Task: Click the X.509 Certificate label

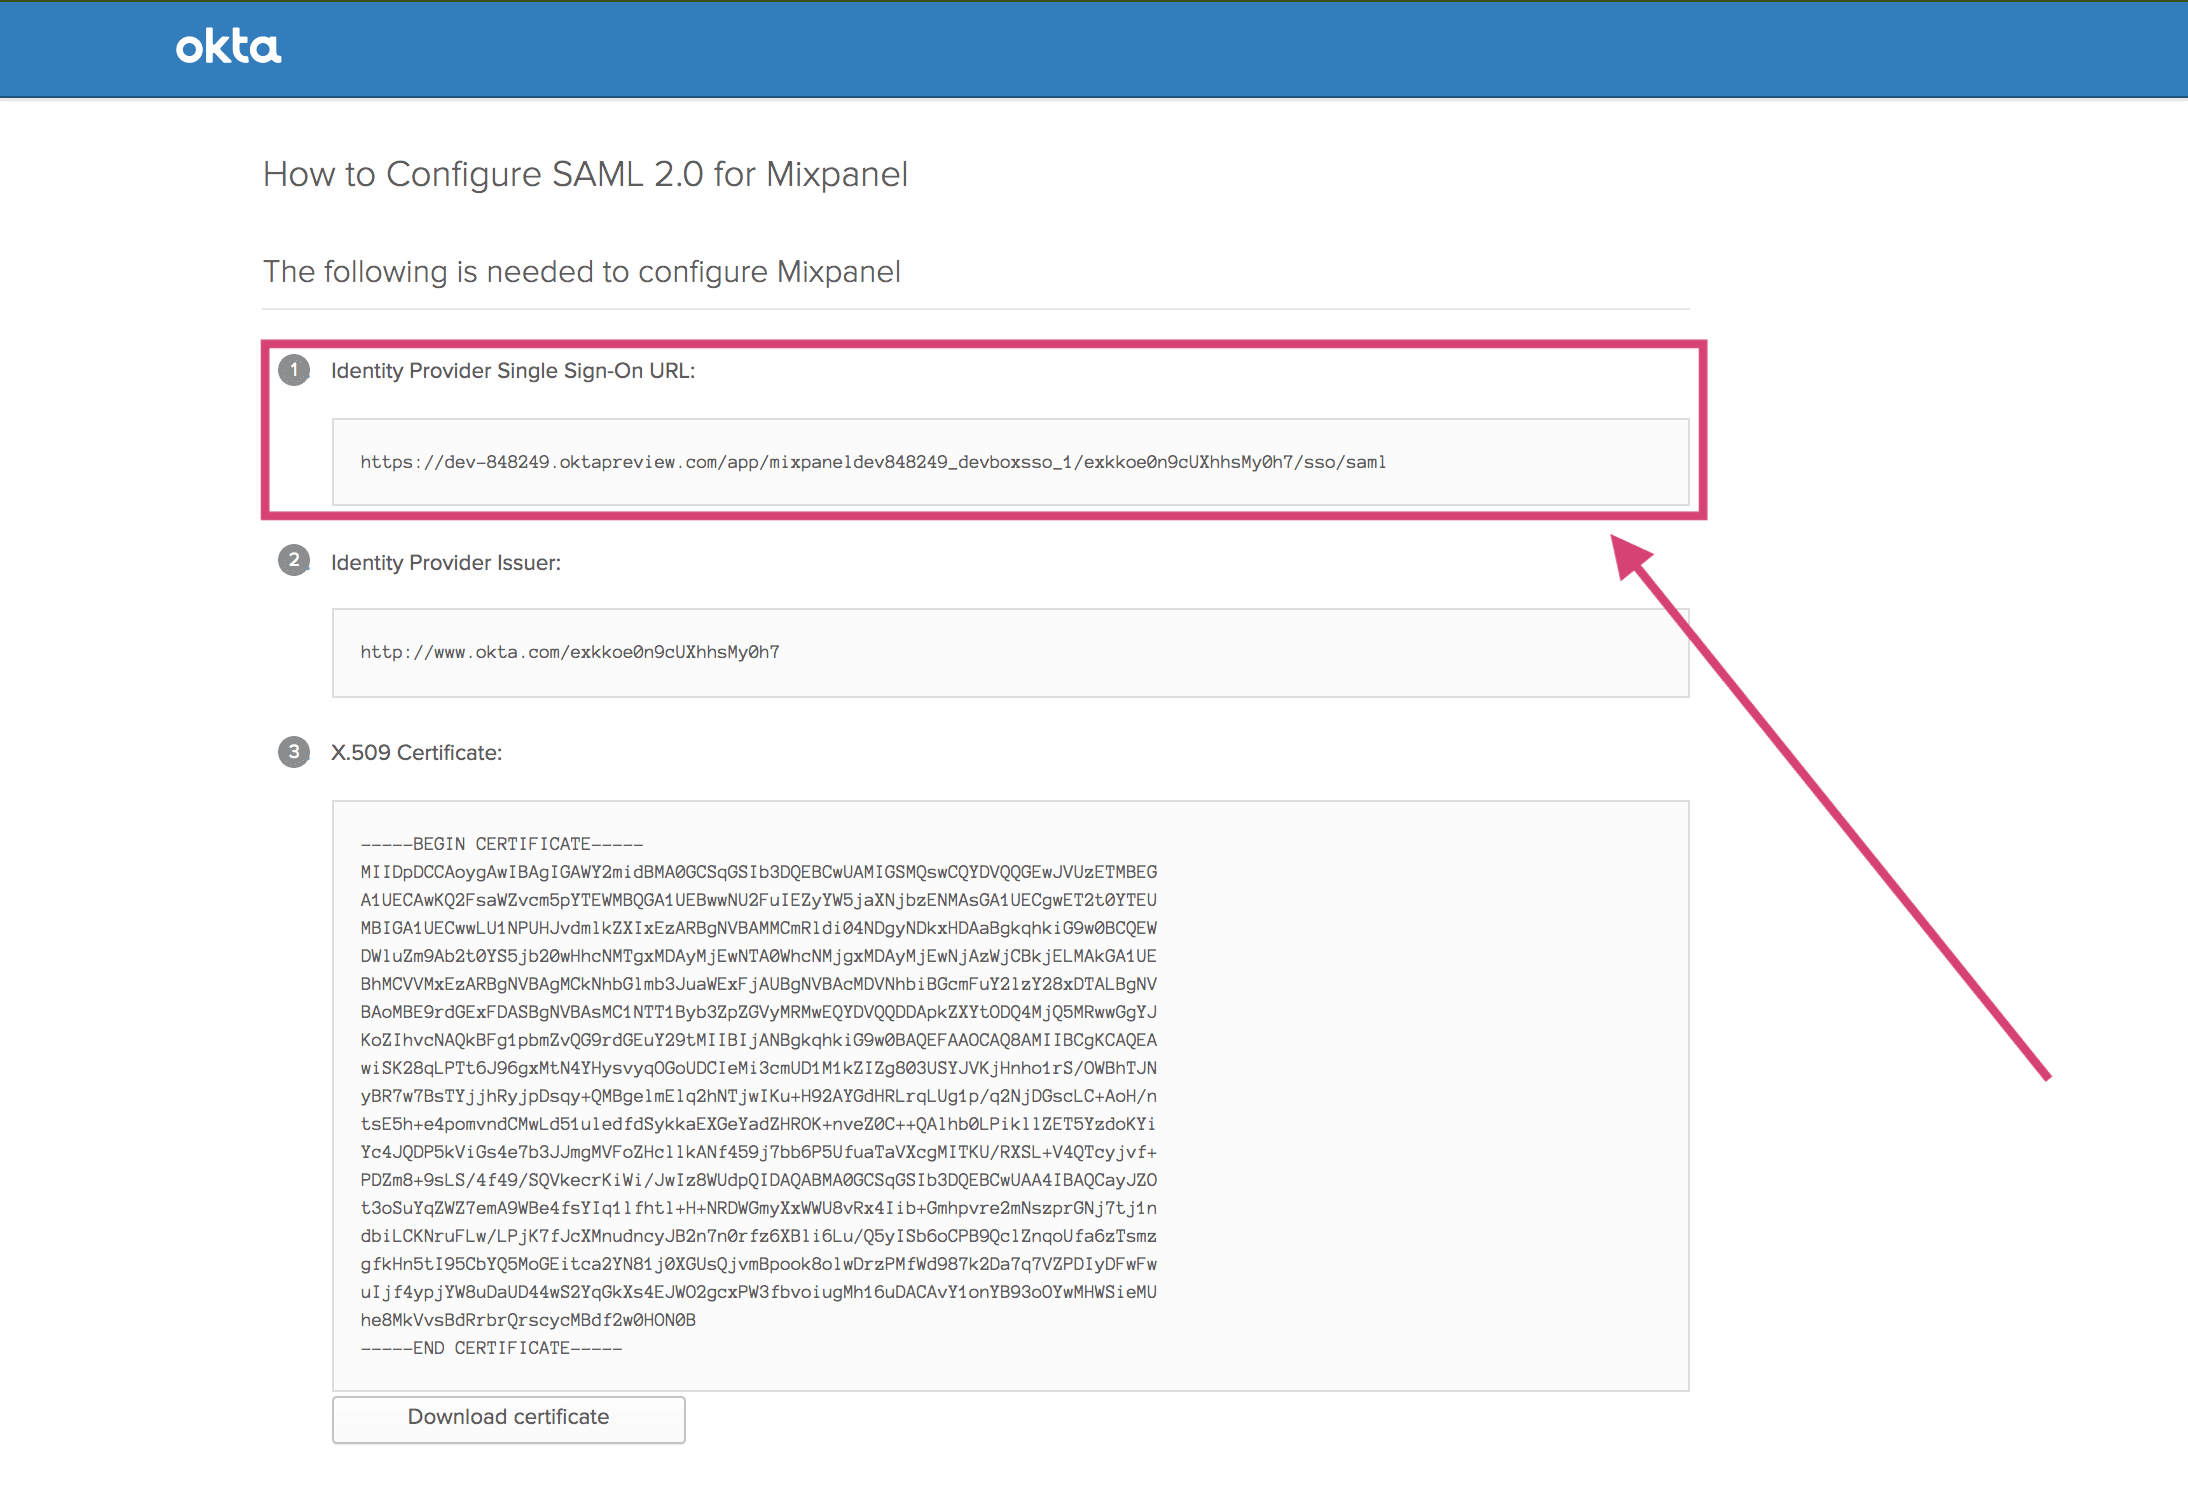Action: click(x=416, y=753)
